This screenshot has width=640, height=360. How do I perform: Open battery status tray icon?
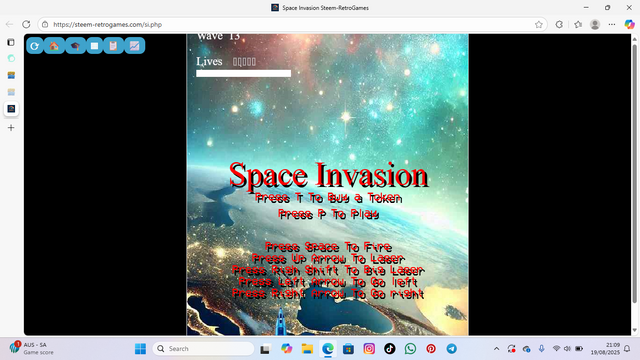[x=579, y=349]
